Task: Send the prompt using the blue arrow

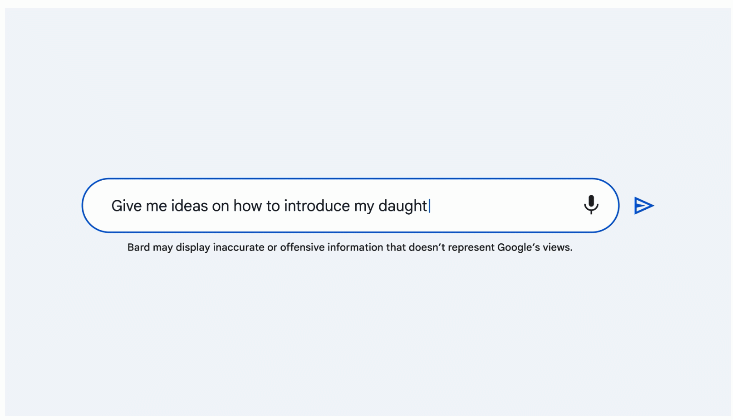Action: 644,205
